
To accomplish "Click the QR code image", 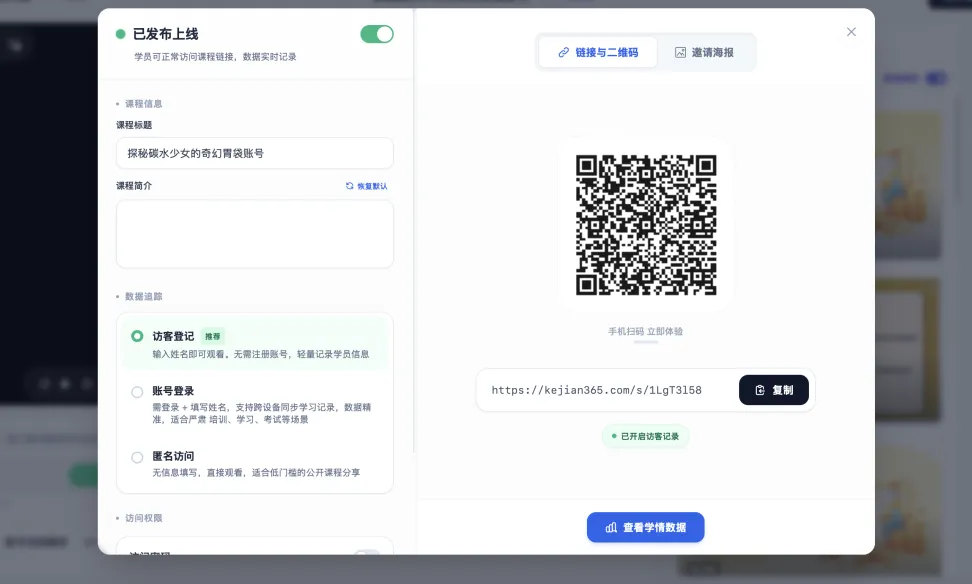I will coord(646,224).
